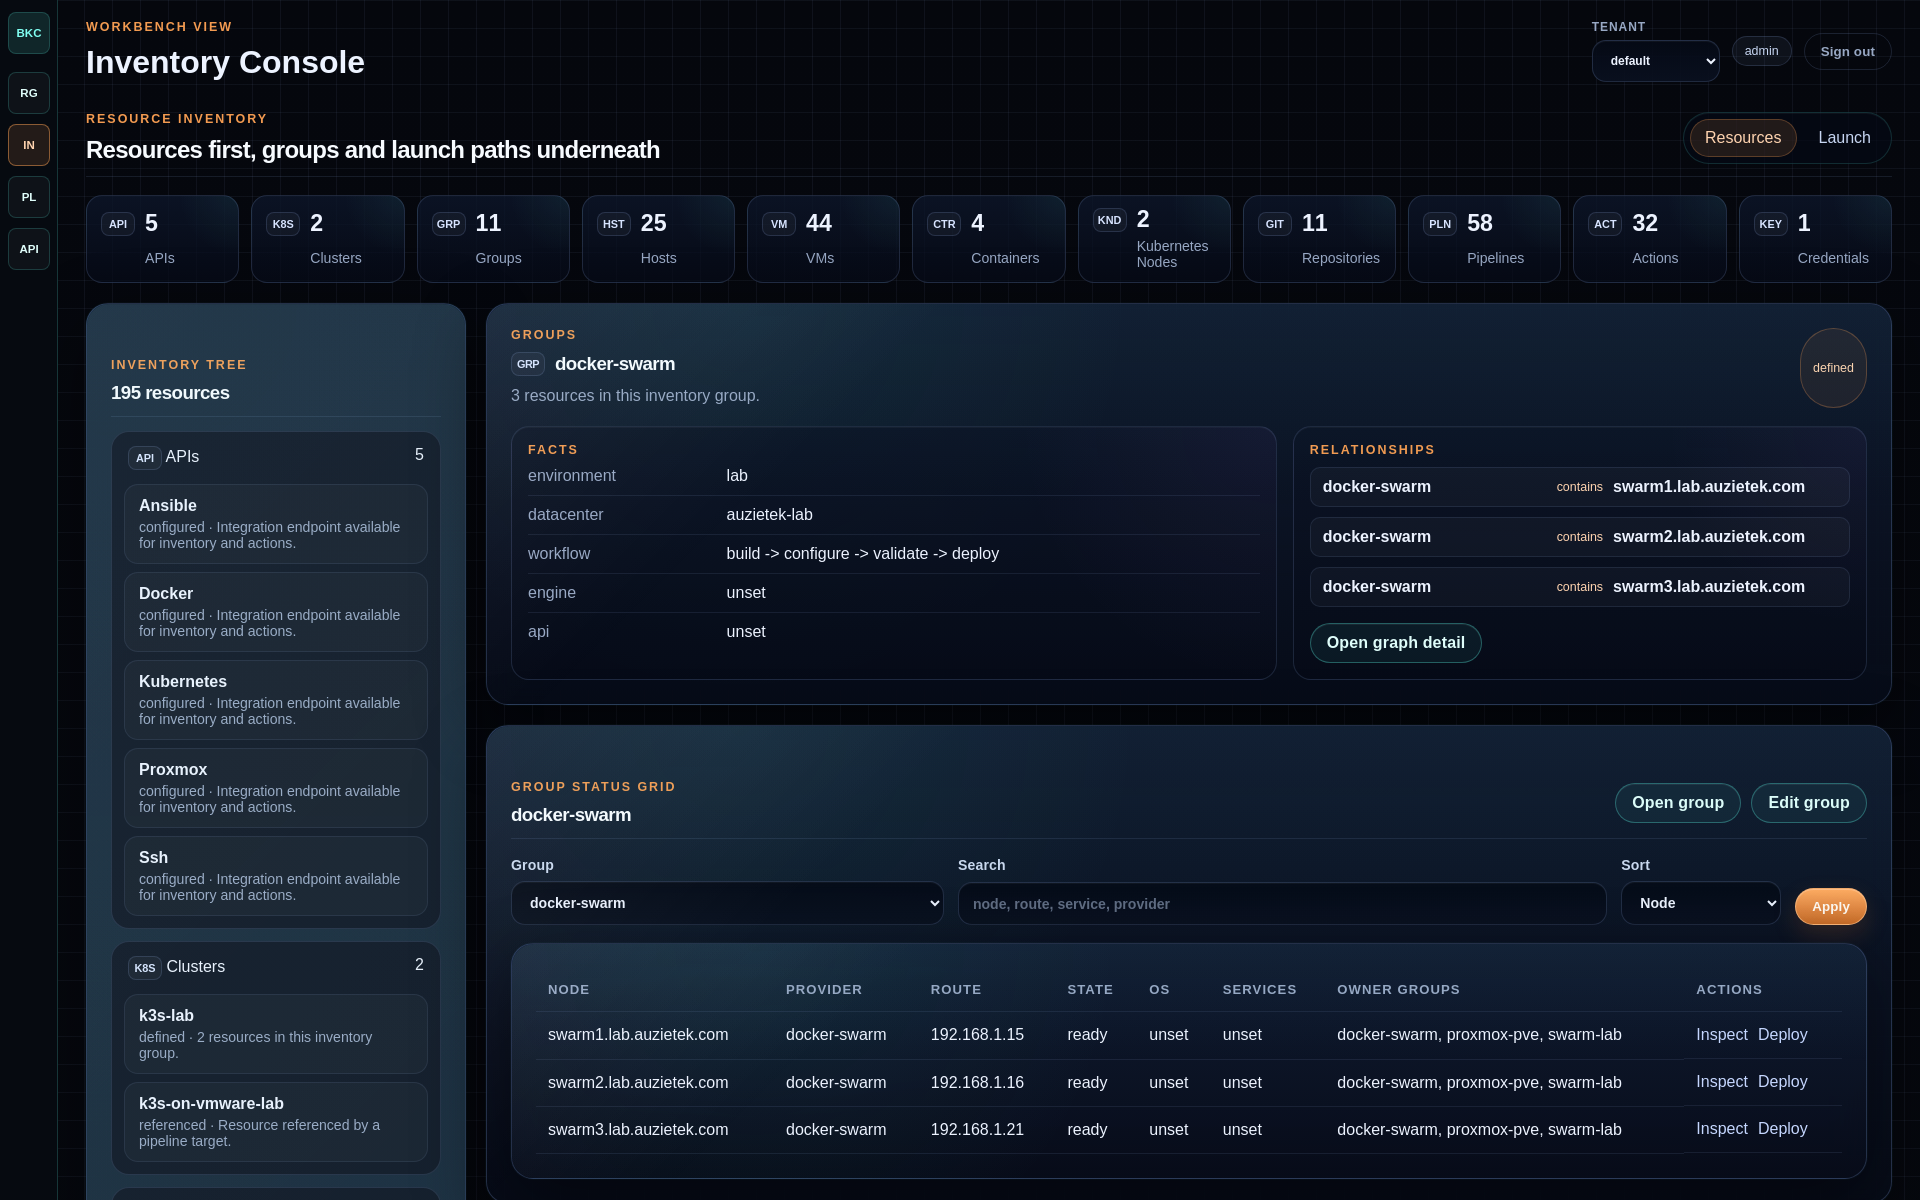Open the PL sidebar section
The width and height of the screenshot is (1920, 1200).
[x=29, y=197]
